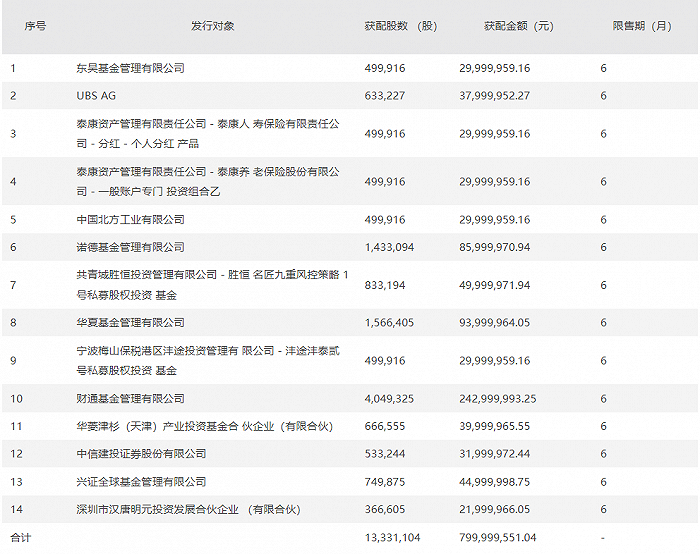Select the amount 37,999,952.27
The width and height of the screenshot is (700, 554).
pos(495,96)
